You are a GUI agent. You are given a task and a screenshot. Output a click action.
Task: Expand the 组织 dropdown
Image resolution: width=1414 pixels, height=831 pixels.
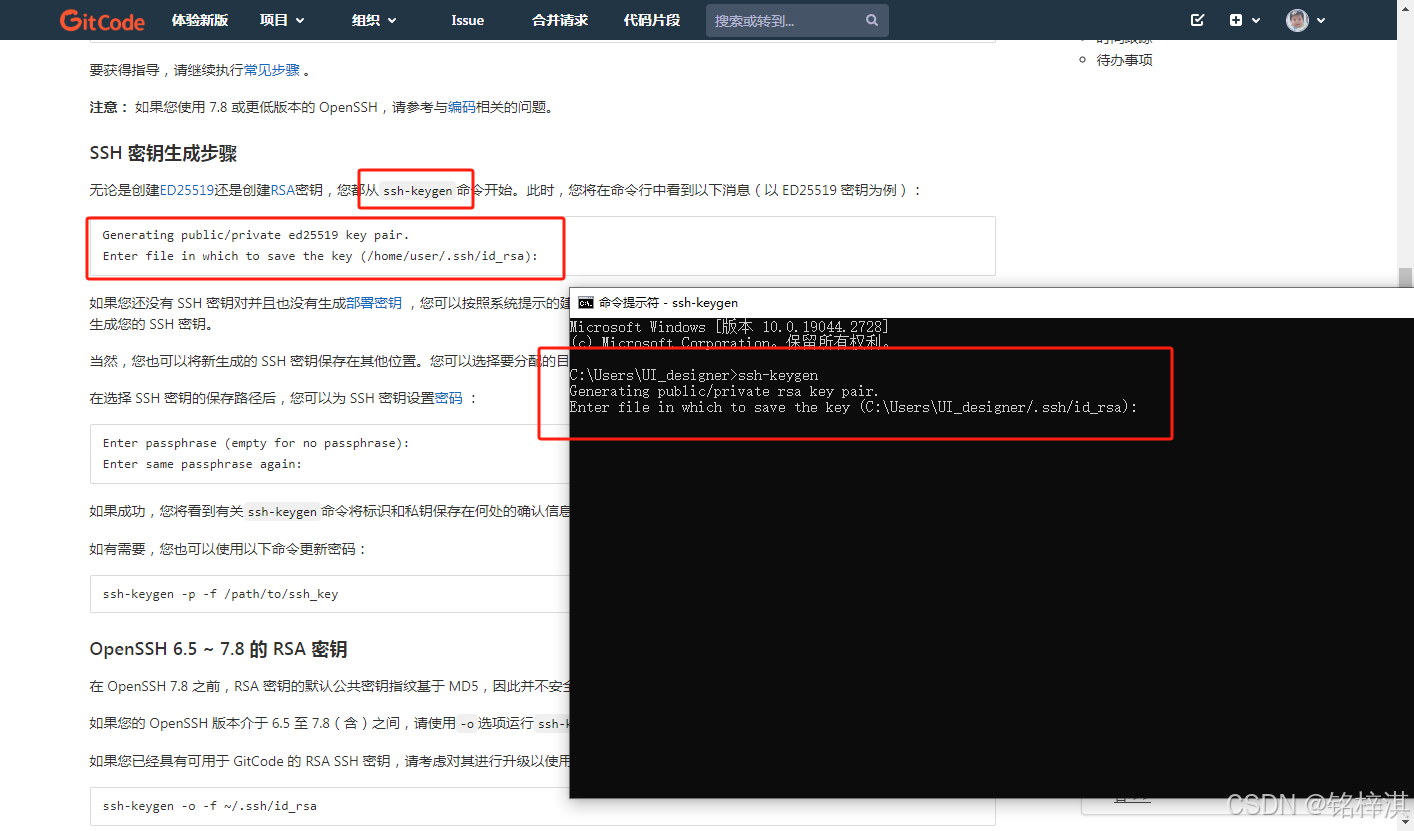374,20
